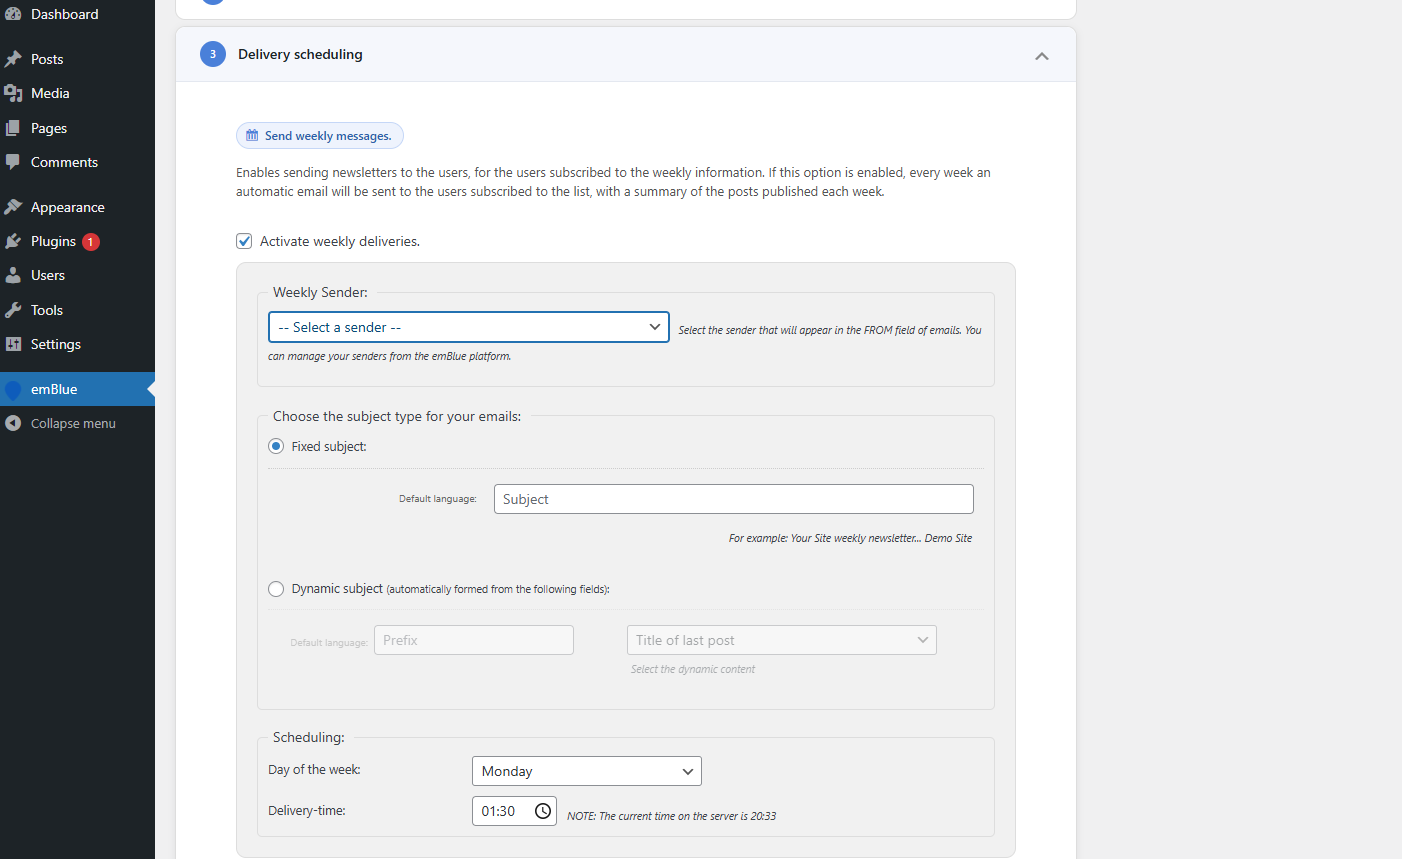Image resolution: width=1402 pixels, height=859 pixels.
Task: Click the clock icon in Delivery-time field
Action: (x=543, y=811)
